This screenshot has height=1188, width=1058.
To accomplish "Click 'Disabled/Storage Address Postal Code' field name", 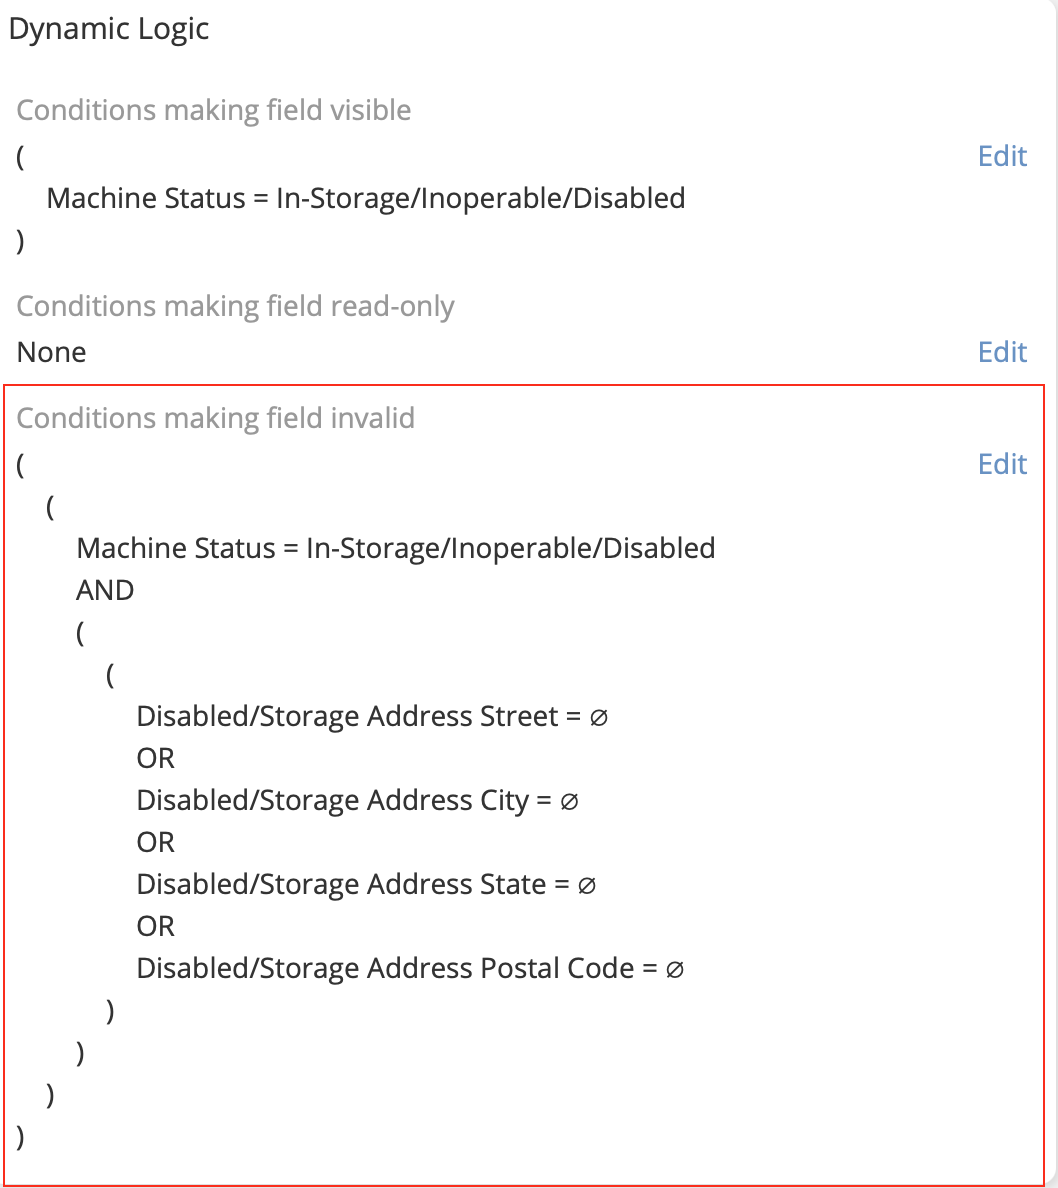I will (x=385, y=968).
